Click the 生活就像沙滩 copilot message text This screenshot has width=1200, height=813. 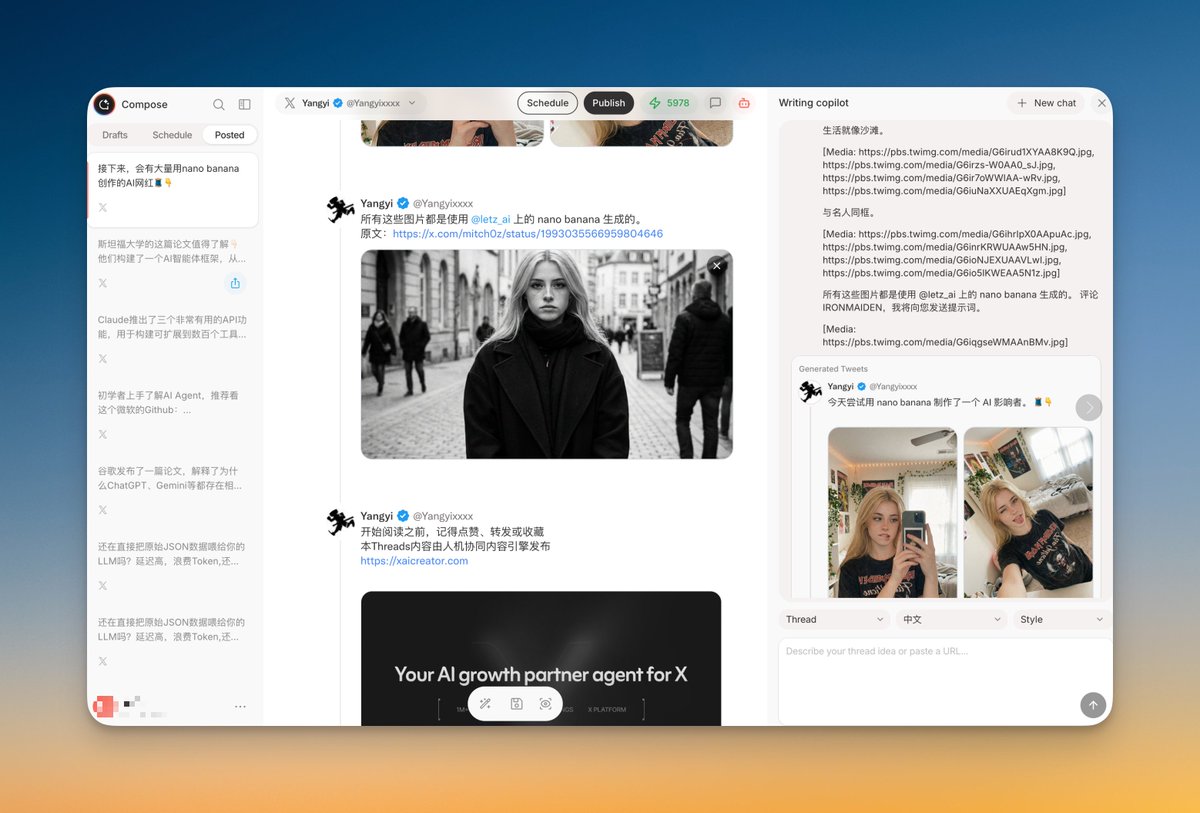click(x=854, y=130)
